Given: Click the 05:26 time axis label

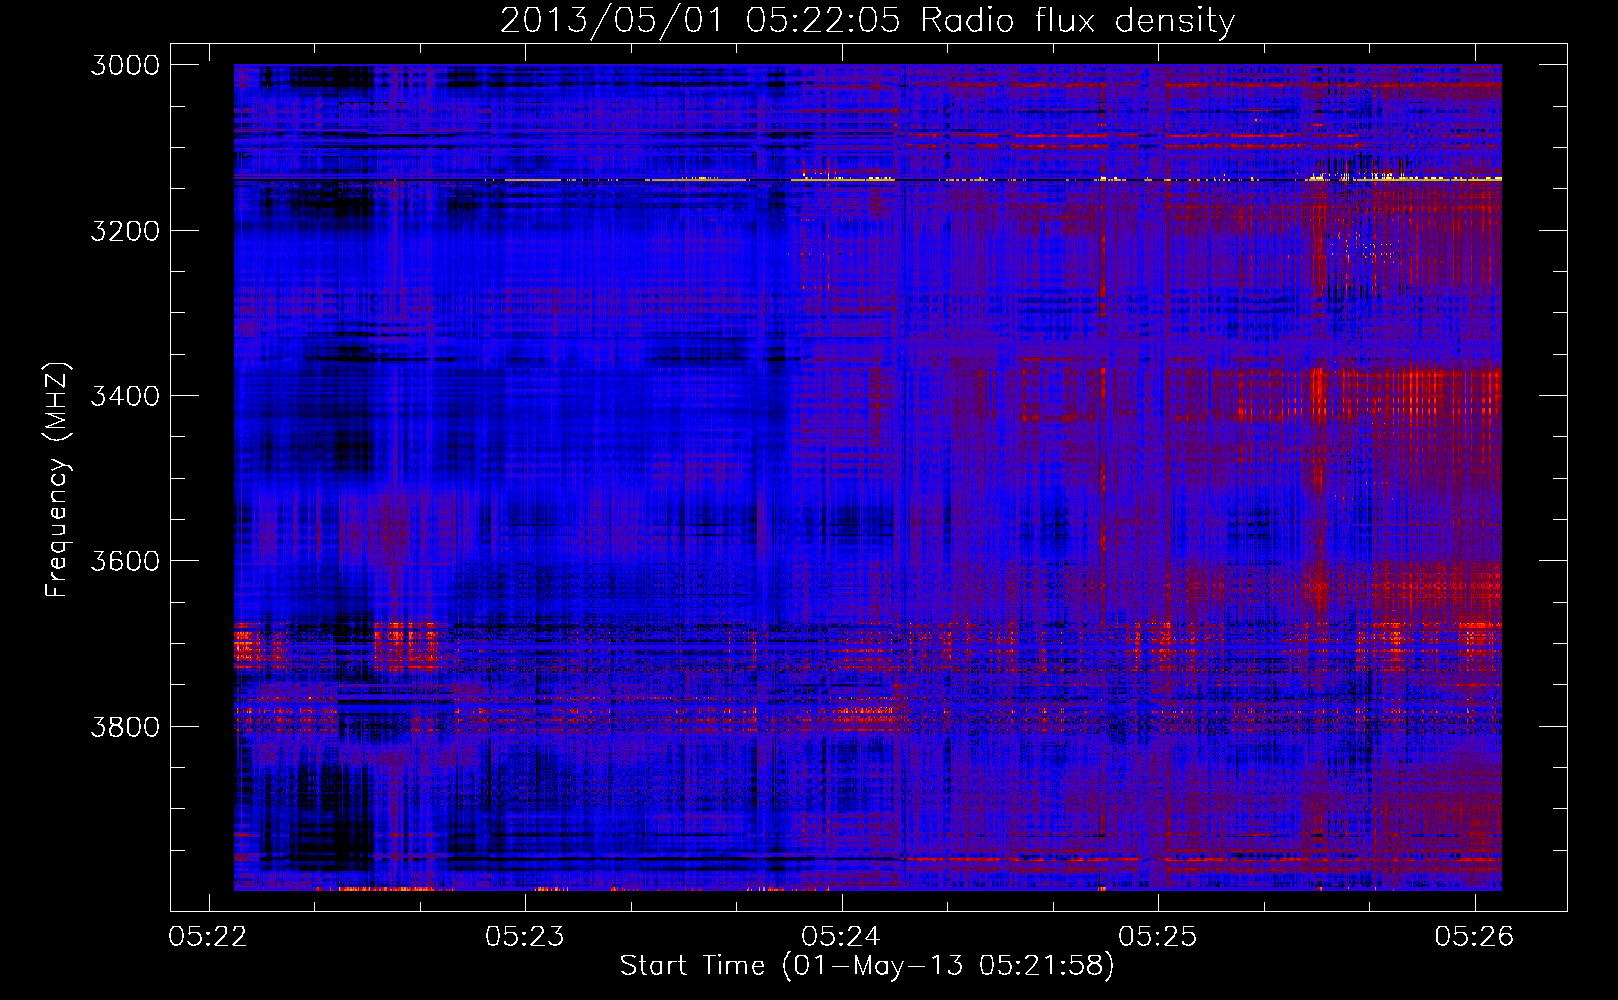Looking at the screenshot, I should 1474,937.
